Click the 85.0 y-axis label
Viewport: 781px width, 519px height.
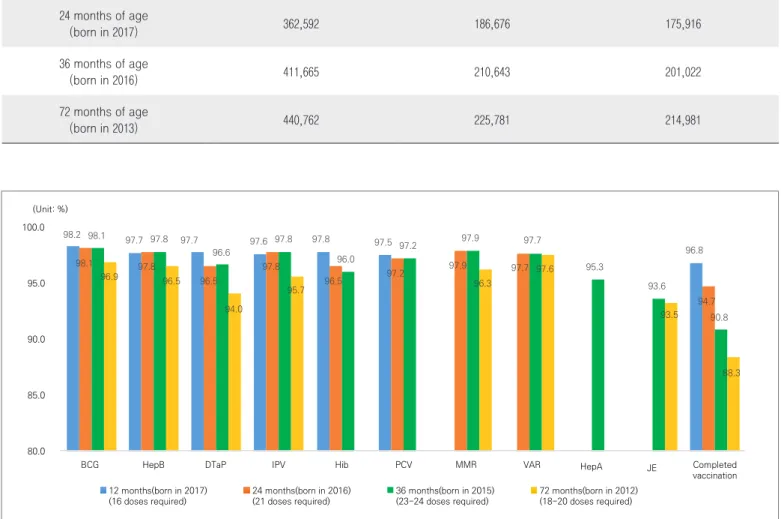pyautogui.click(x=36, y=395)
